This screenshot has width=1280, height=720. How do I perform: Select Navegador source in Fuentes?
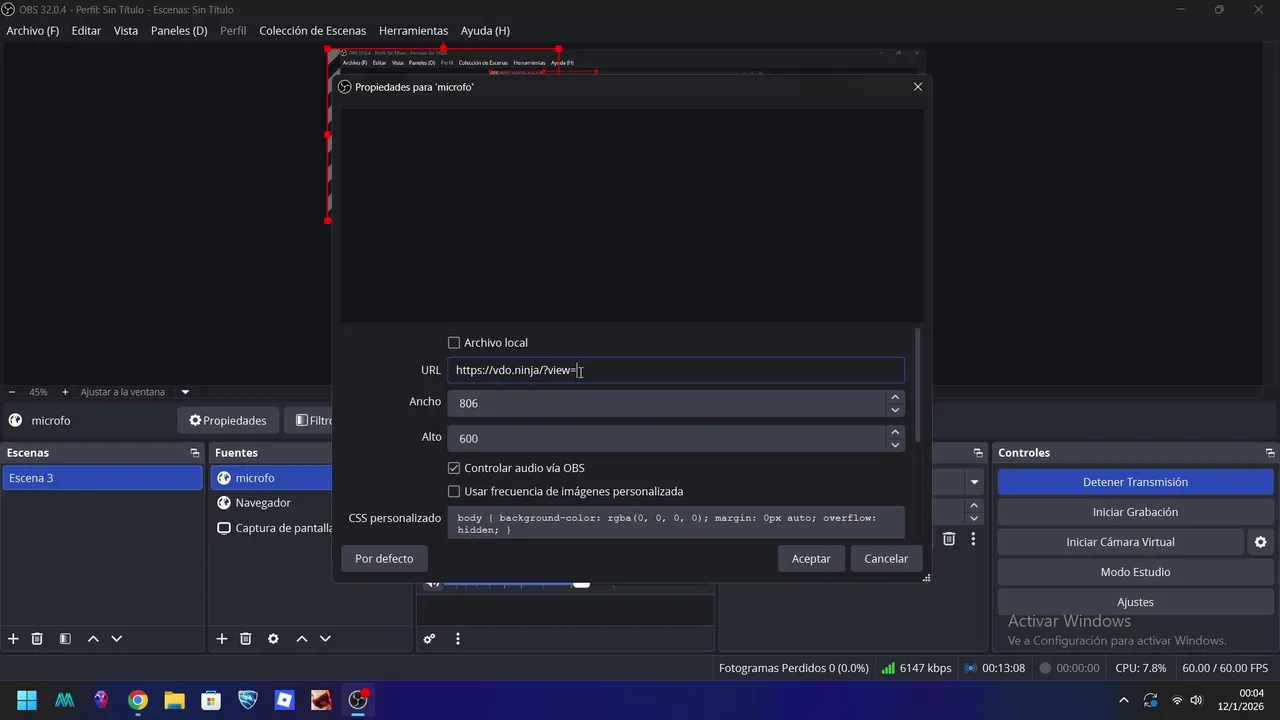272,503
